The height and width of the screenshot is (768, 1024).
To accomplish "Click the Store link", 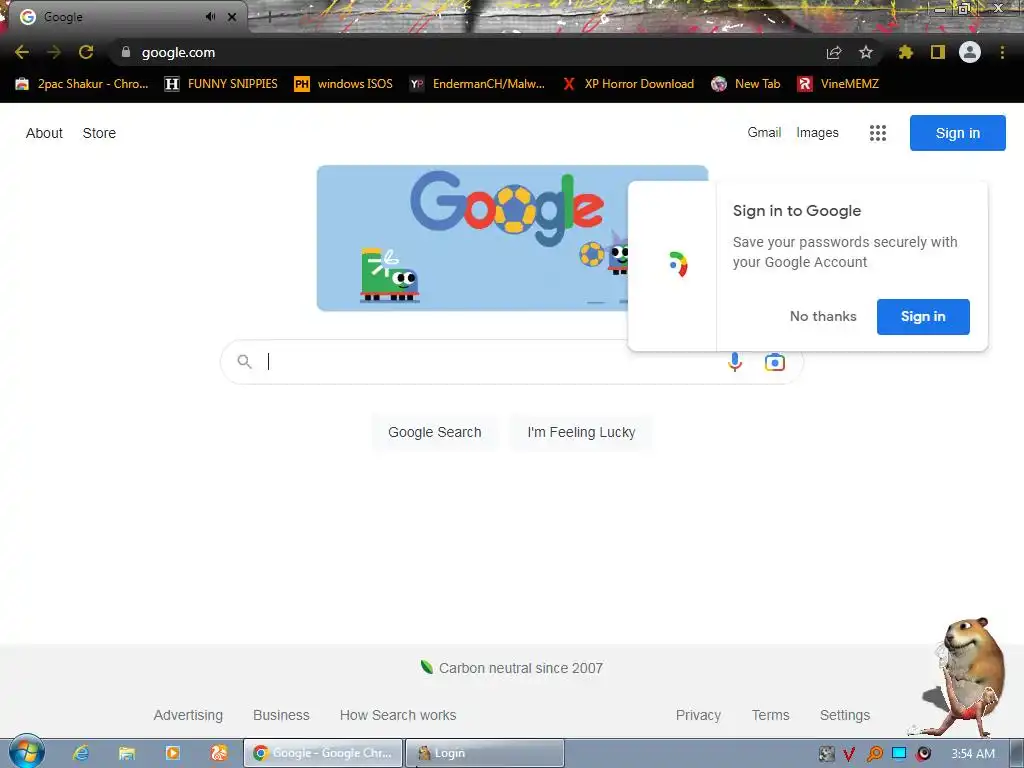I will (x=99, y=133).
